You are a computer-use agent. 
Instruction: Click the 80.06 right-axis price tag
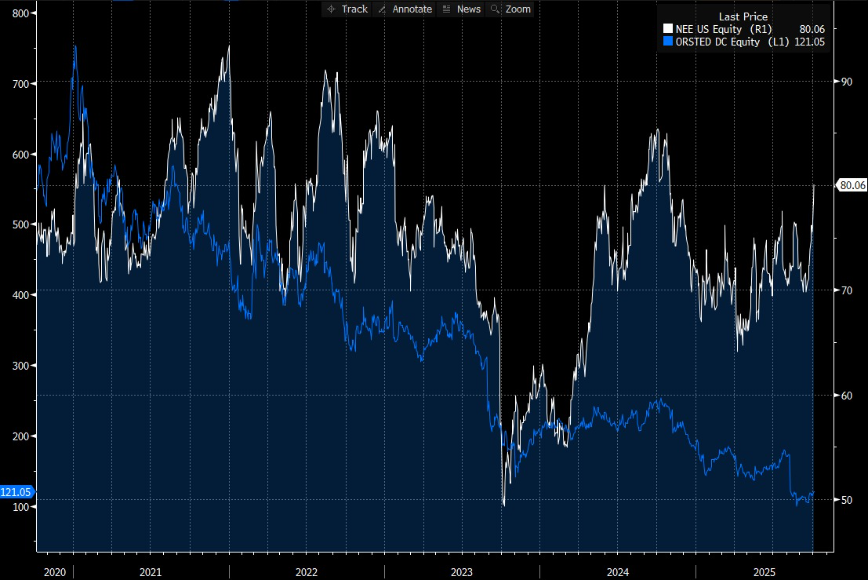[851, 185]
